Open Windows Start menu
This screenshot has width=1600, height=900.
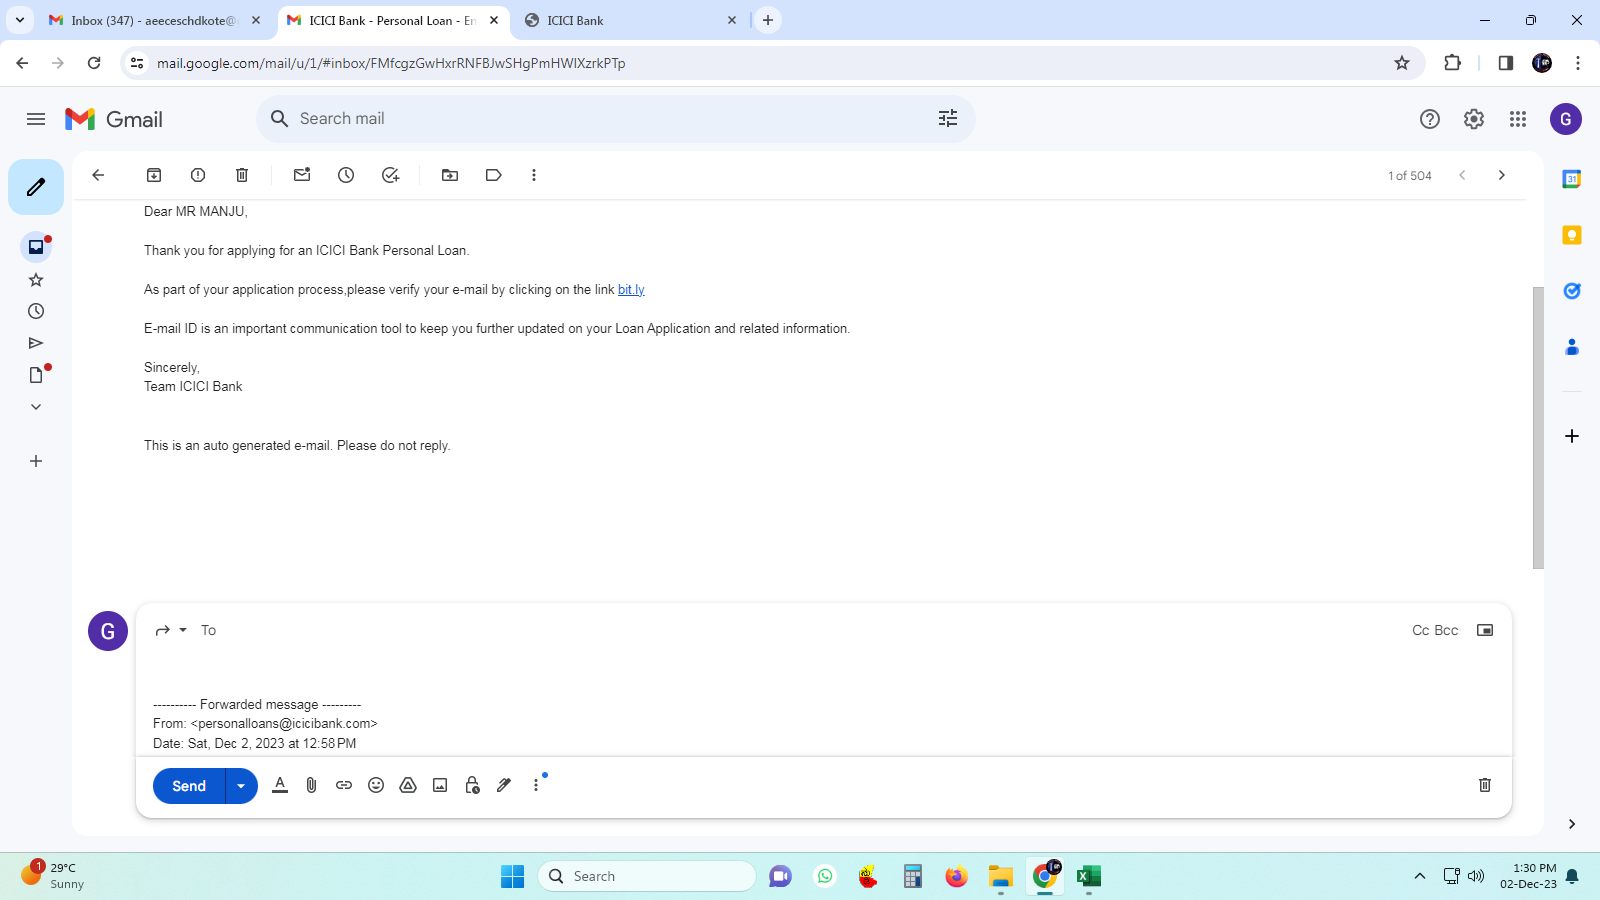(512, 877)
